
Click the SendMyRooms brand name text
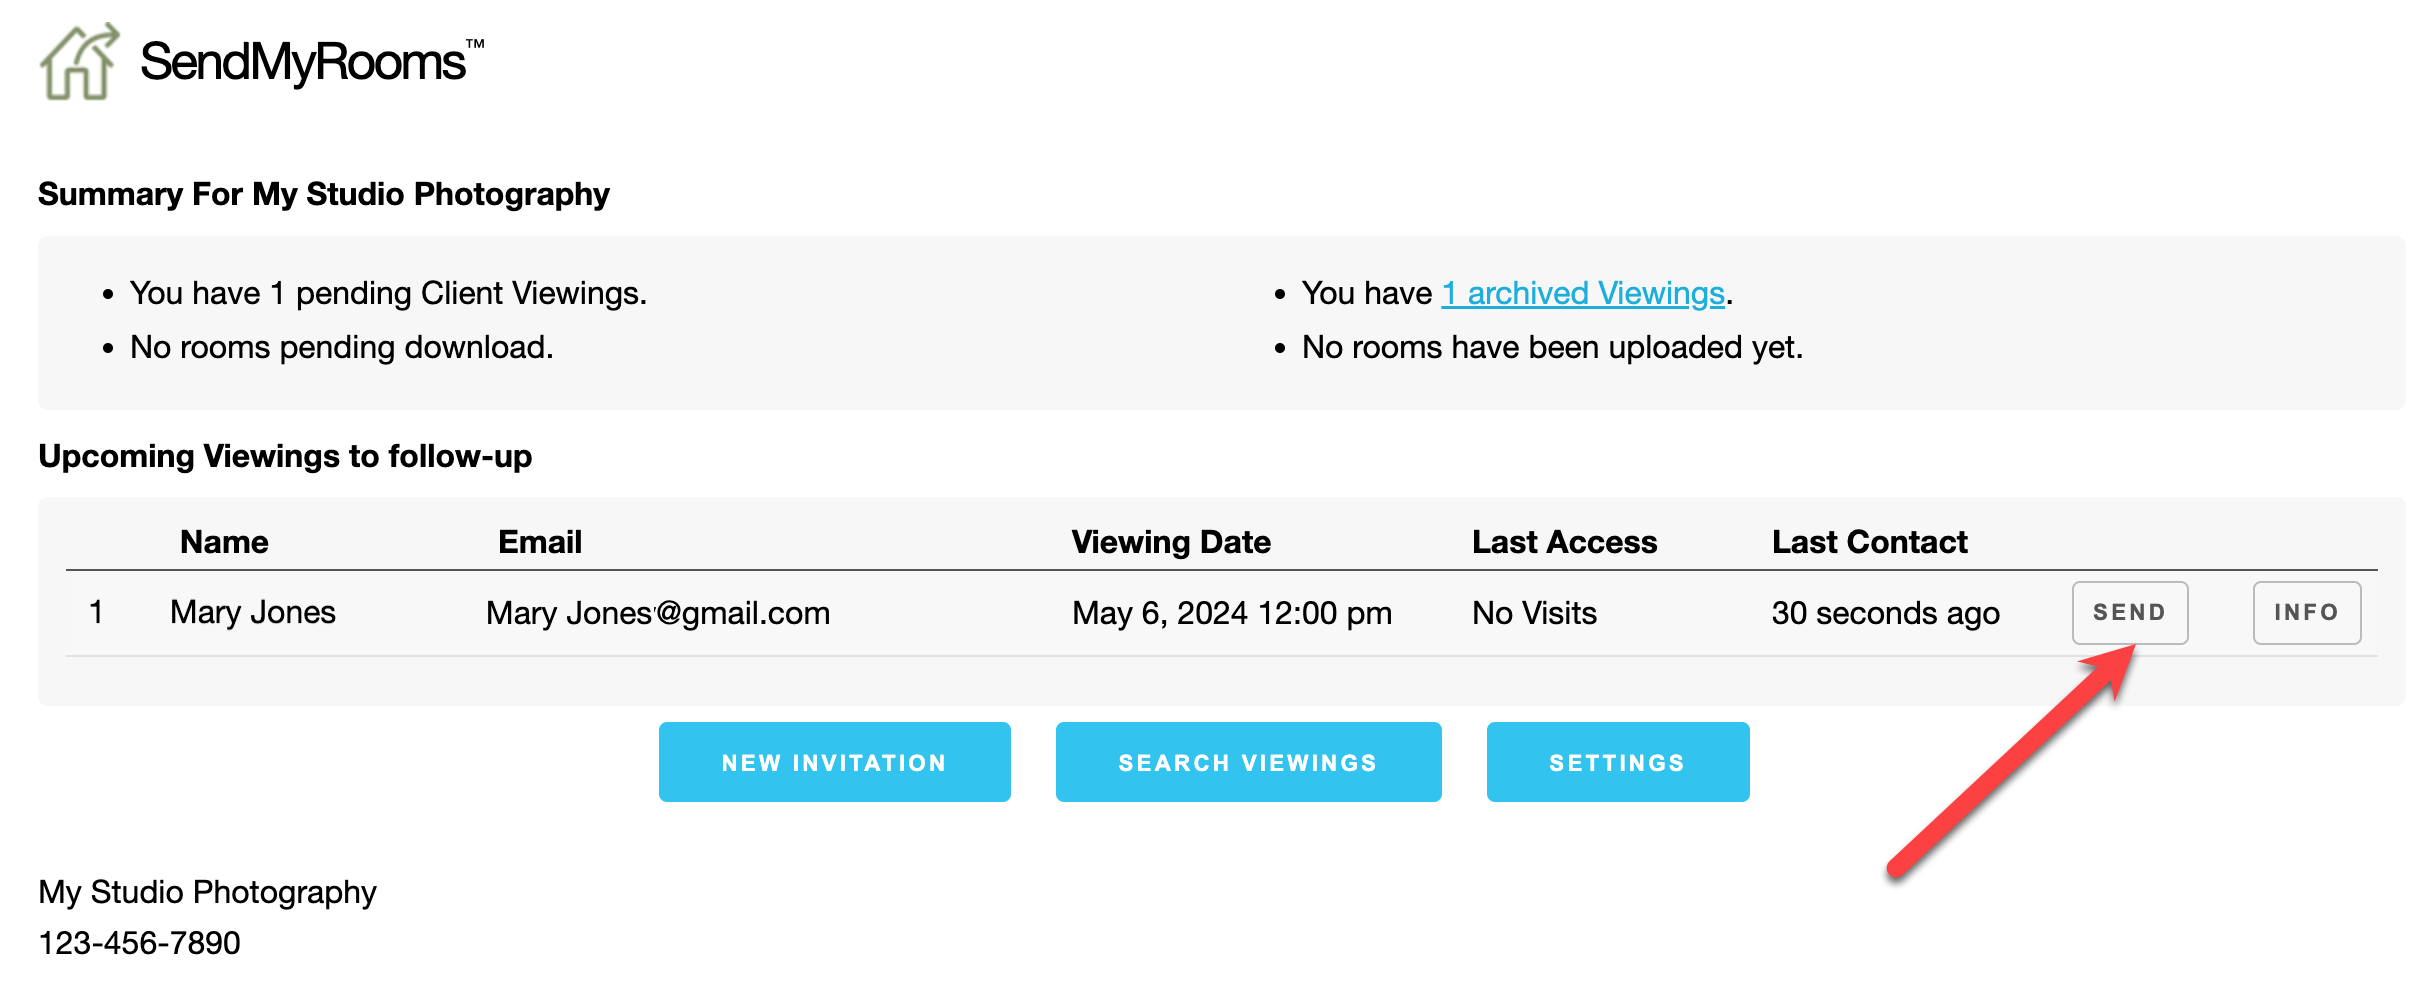[303, 62]
